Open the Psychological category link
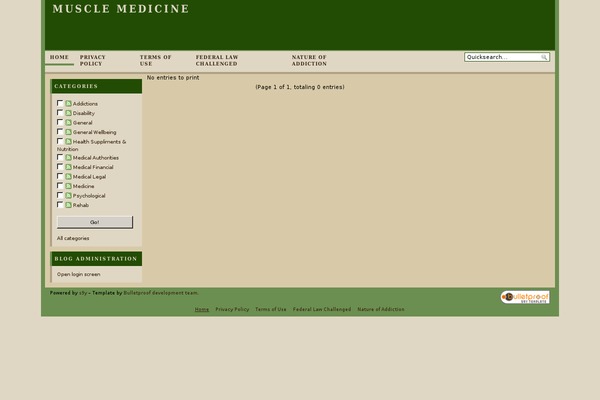This screenshot has height=400, width=600. coord(89,196)
